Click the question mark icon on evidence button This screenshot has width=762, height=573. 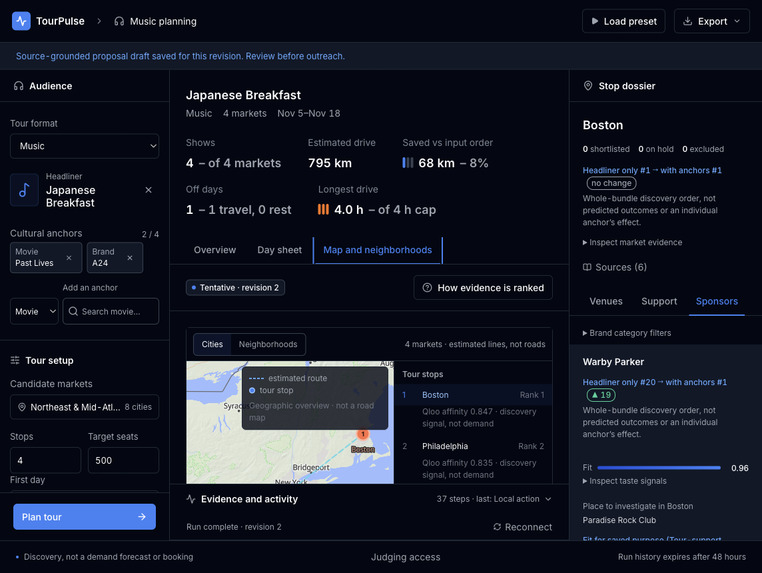tap(427, 288)
